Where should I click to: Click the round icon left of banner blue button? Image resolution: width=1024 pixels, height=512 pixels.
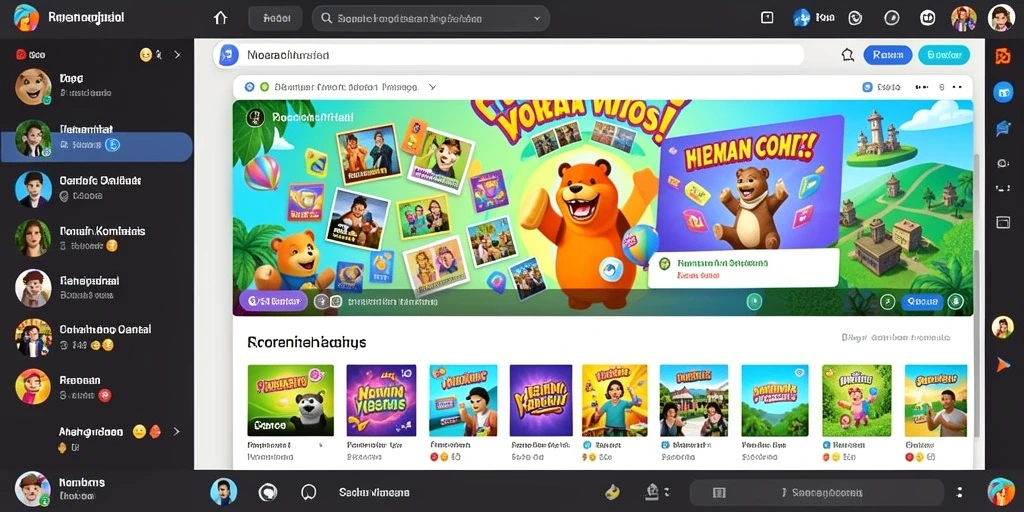click(887, 302)
